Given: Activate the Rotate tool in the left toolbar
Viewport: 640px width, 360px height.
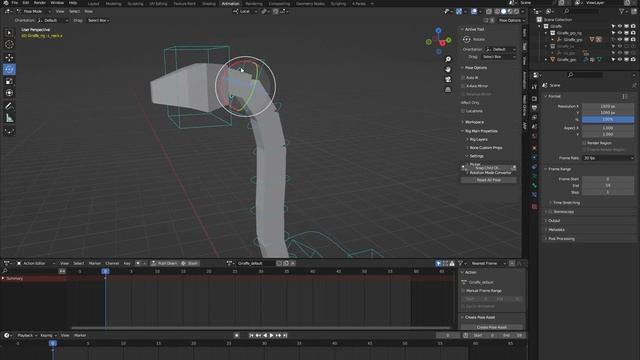Looking at the screenshot, I should pos(9,69).
